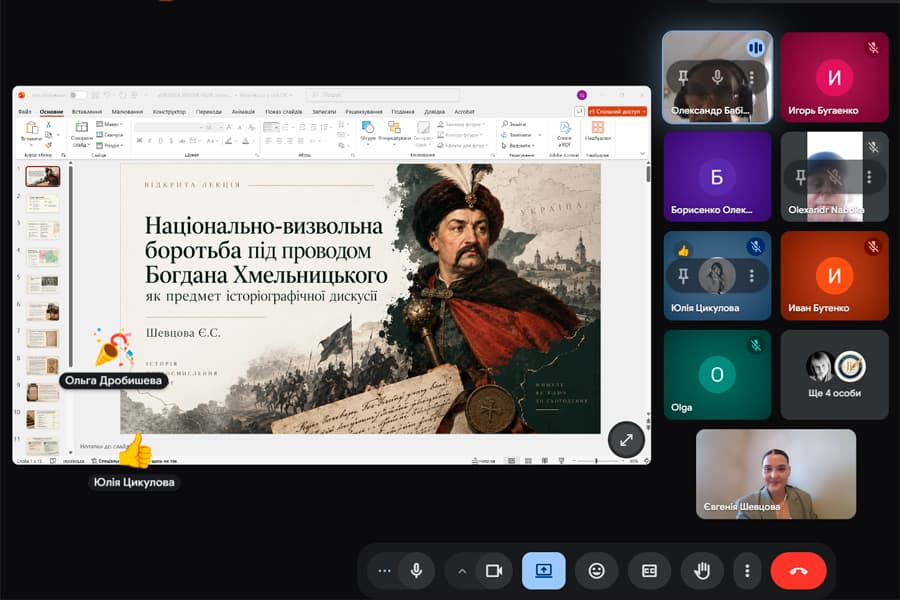Click the New Slide icon
Screen dimensions: 900x600
pyautogui.click(x=82, y=129)
